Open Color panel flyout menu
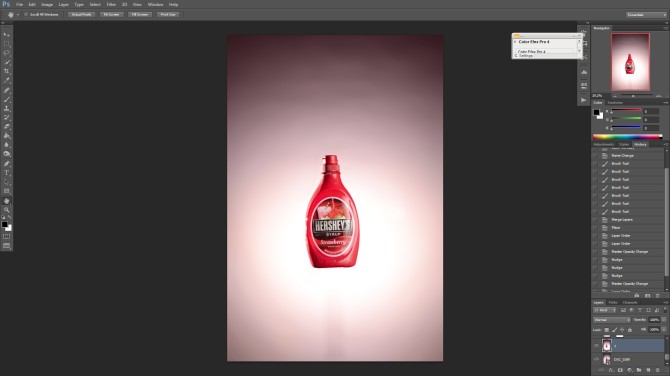 665,103
